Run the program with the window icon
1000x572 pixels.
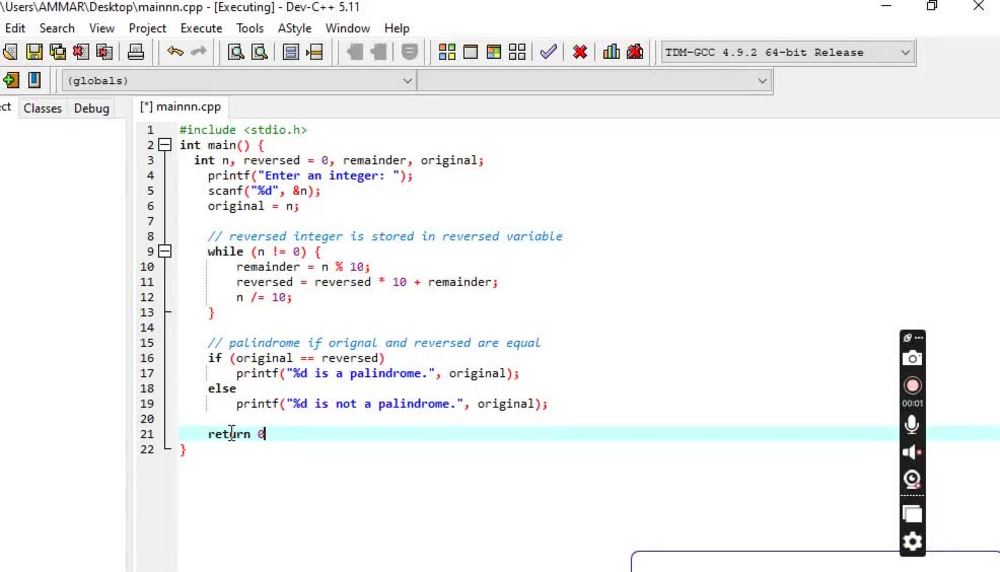pyautogui.click(x=471, y=52)
